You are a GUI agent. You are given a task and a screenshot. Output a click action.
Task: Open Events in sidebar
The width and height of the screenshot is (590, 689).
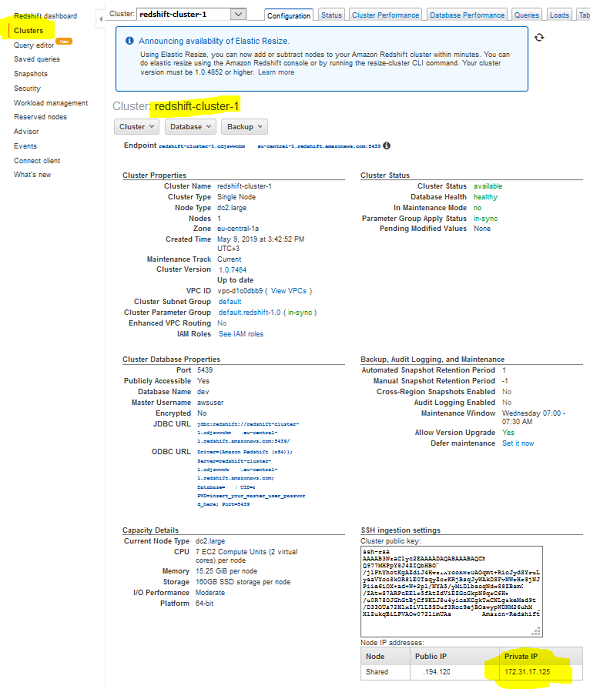[25, 146]
